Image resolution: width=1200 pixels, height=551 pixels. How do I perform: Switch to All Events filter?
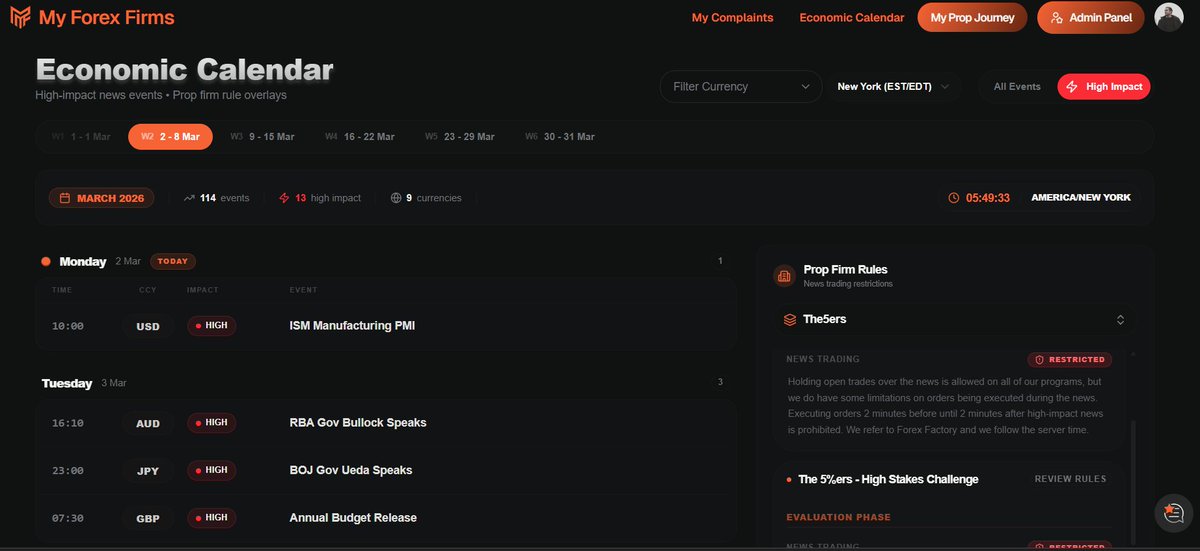pyautogui.click(x=1017, y=86)
